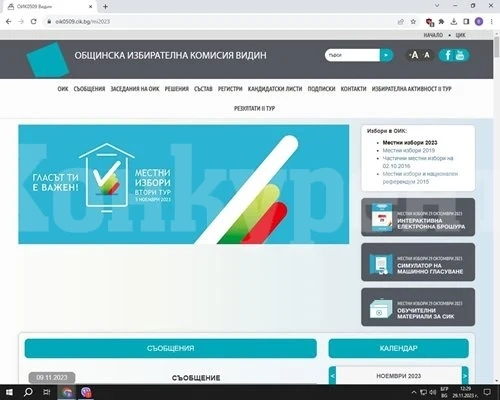Viewport: 500px width, 400px height.
Task: Open Viber icon in taskbar
Action: coord(86,392)
